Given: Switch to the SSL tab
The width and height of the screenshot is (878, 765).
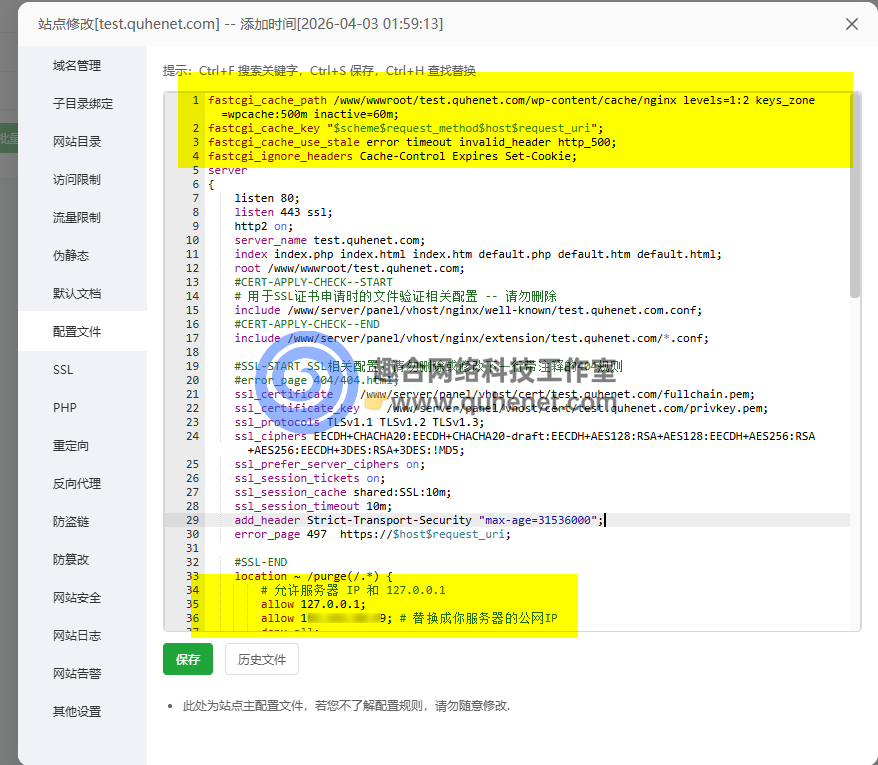Looking at the screenshot, I should point(63,370).
